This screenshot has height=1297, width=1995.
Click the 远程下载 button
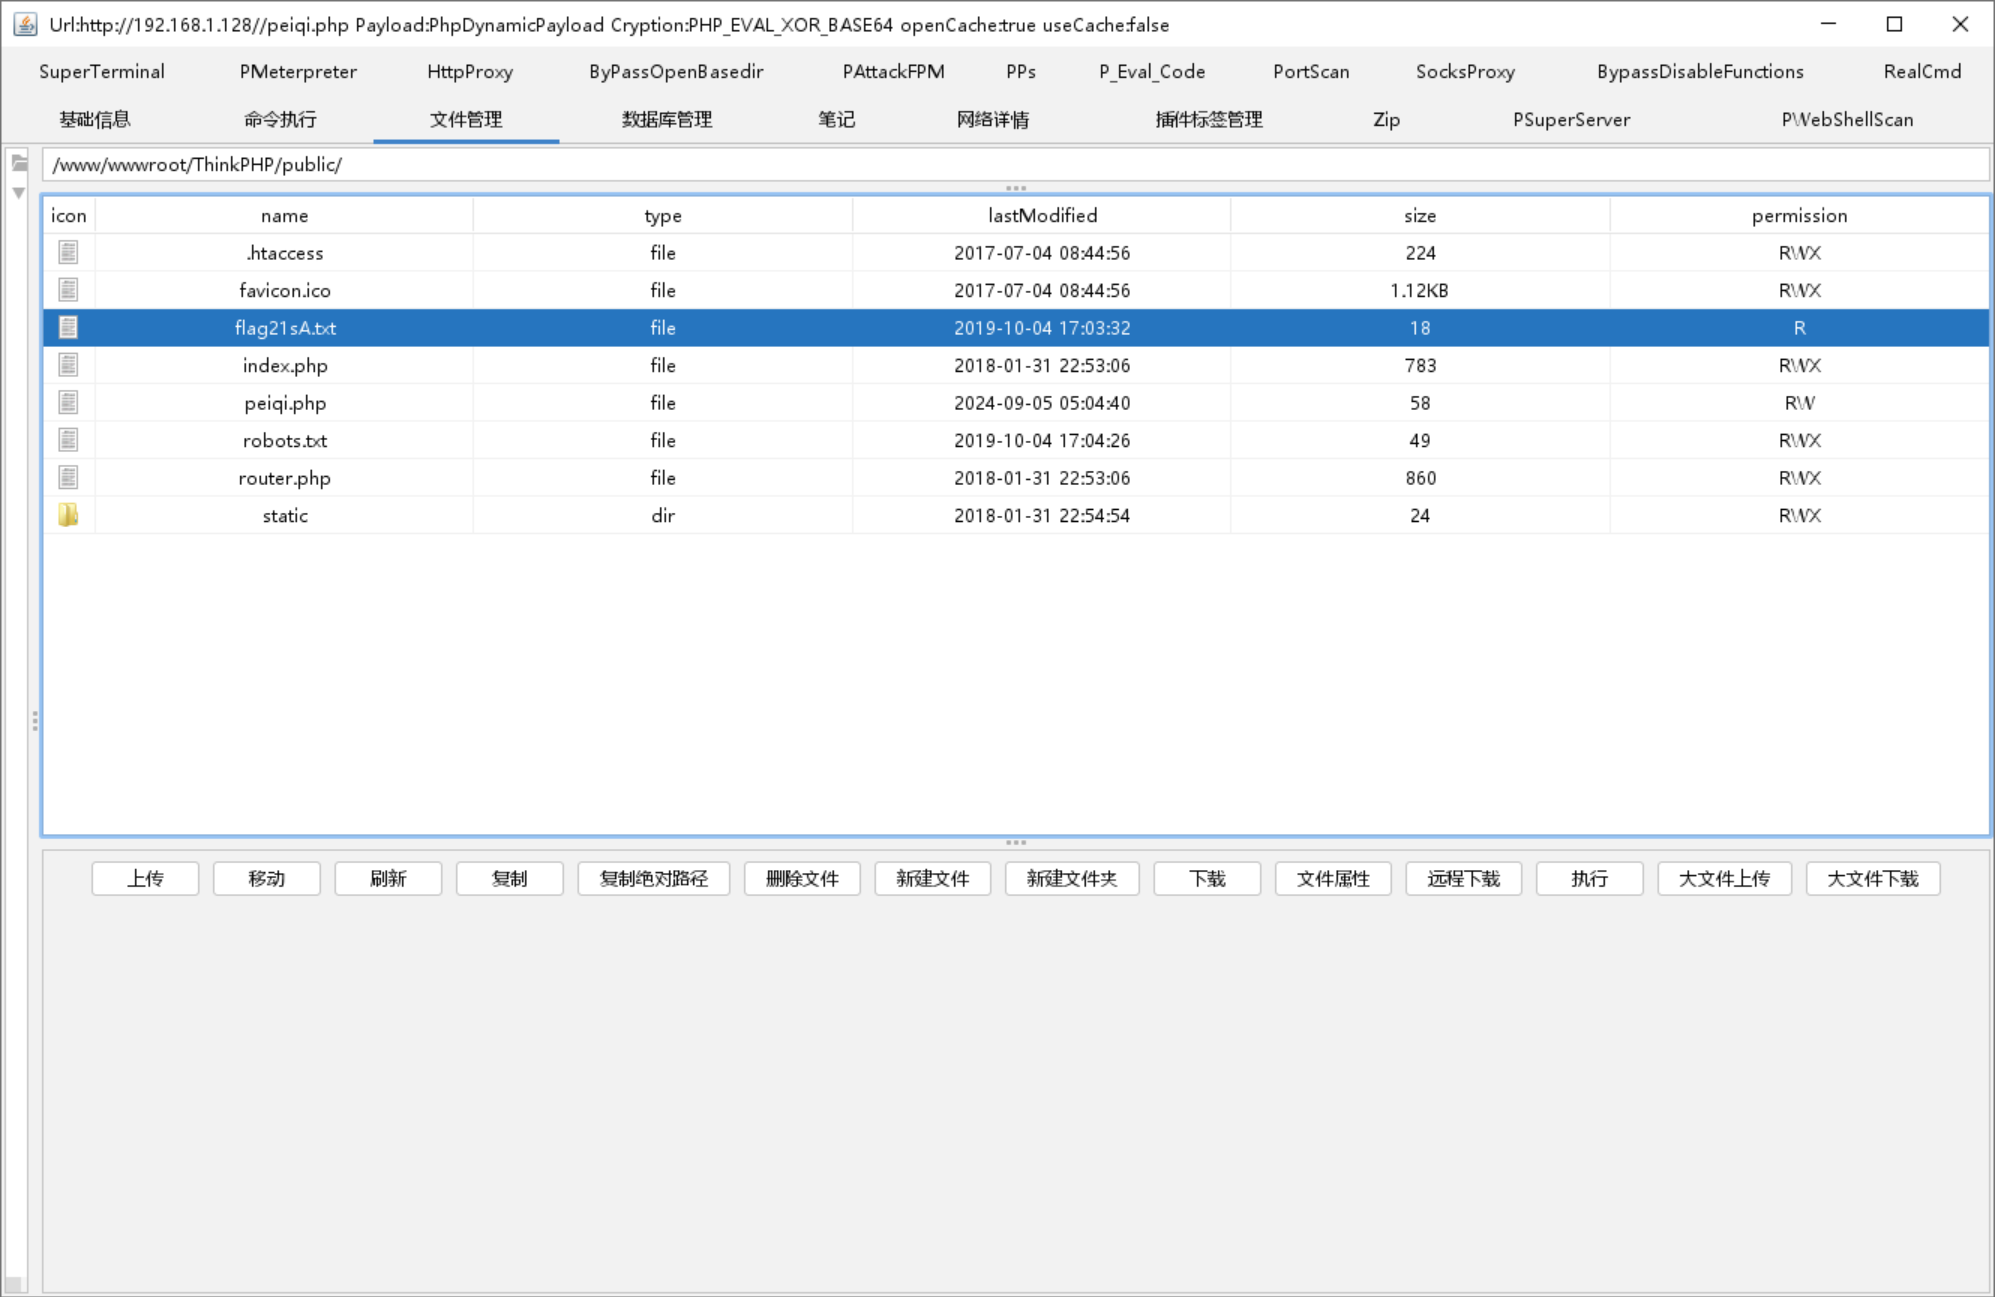pyautogui.click(x=1464, y=879)
